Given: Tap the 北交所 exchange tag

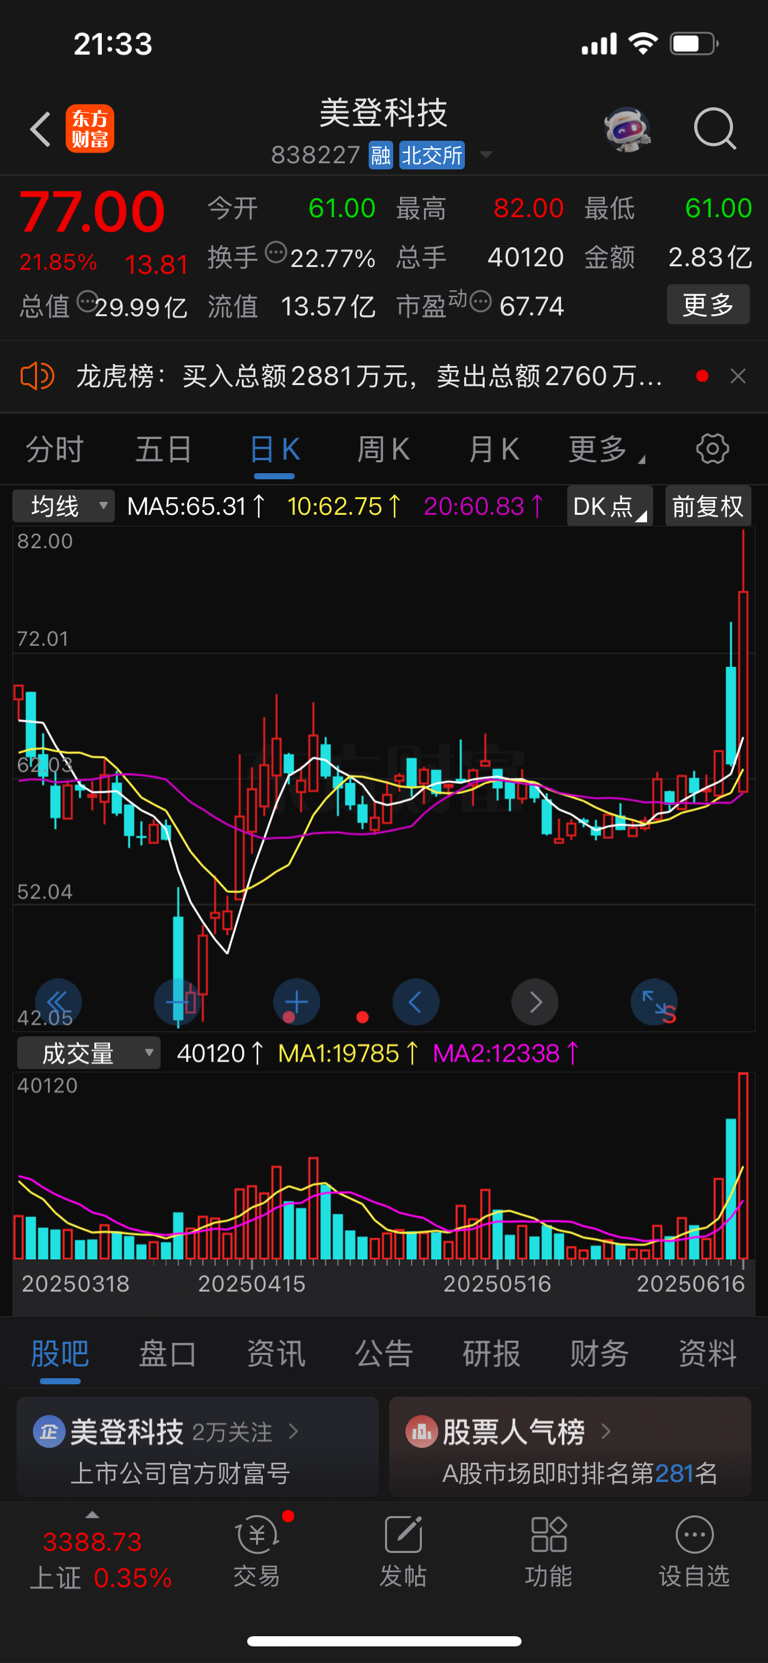Looking at the screenshot, I should click(432, 155).
